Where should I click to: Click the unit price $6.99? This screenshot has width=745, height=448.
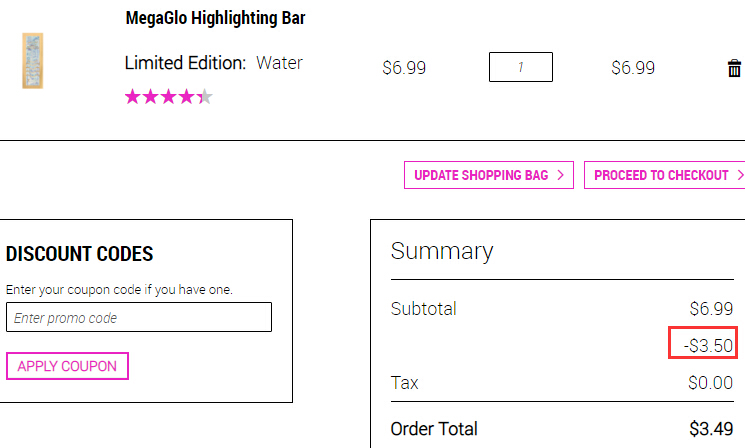[x=404, y=67]
